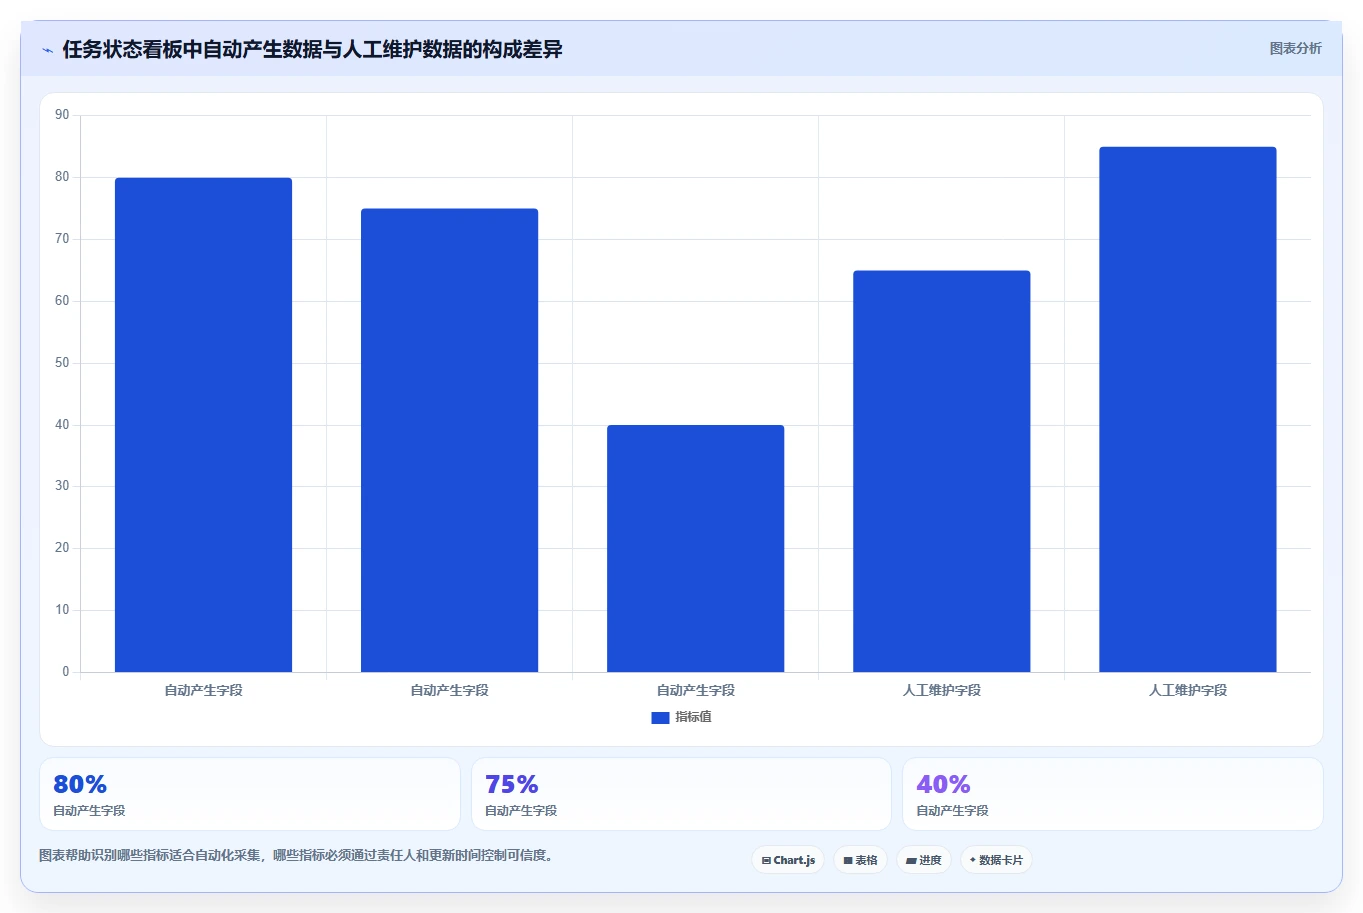Click the tallest bar reaching value 85

click(1188, 409)
